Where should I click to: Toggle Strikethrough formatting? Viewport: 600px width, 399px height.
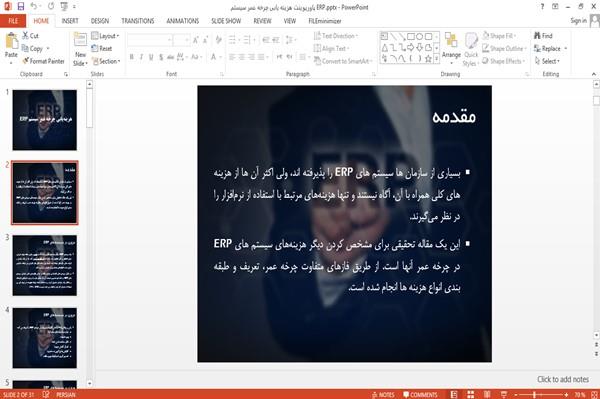171,57
